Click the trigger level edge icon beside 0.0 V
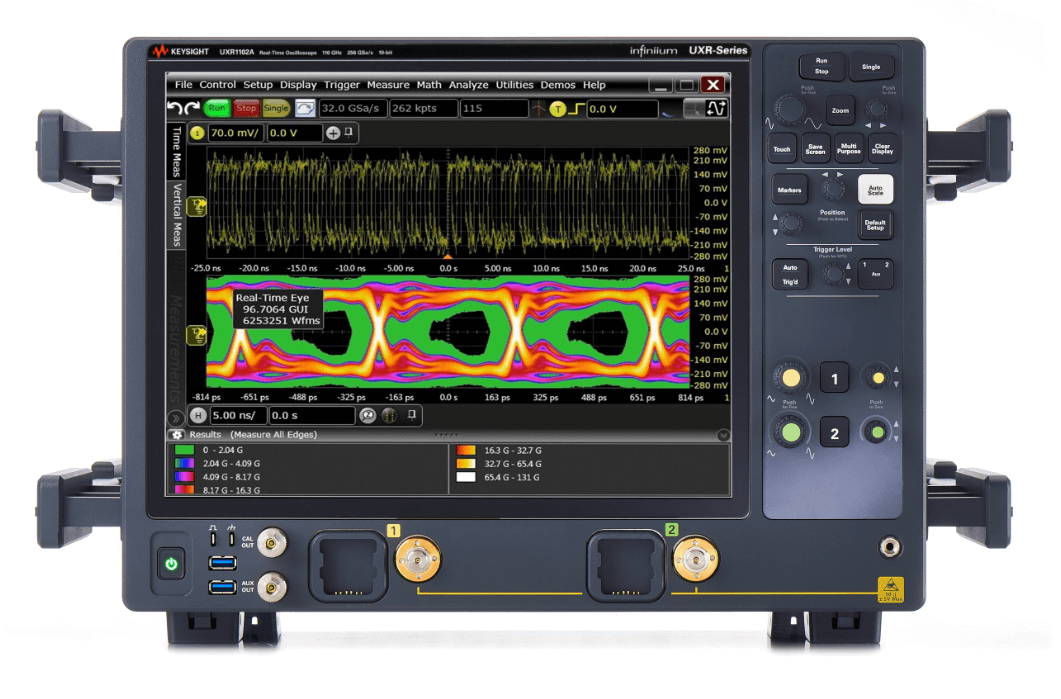This screenshot has height=699, width=1061. [x=576, y=109]
